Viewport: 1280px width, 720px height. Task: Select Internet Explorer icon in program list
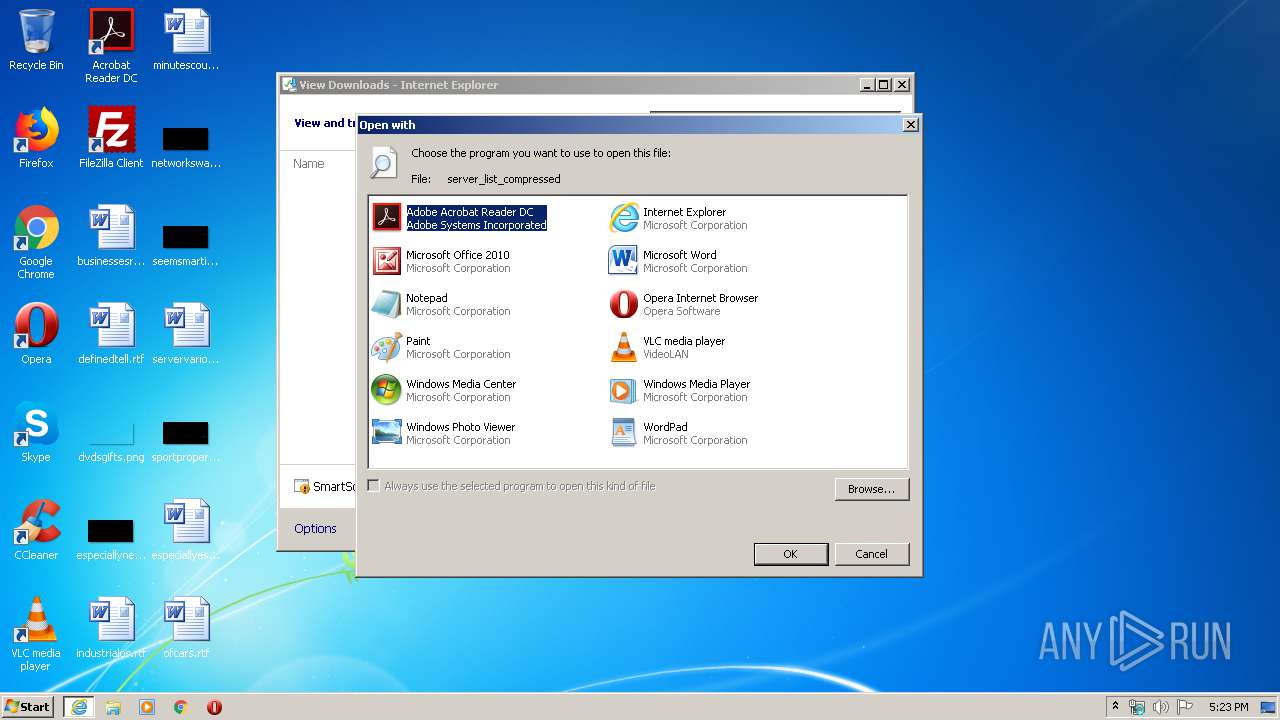click(623, 217)
